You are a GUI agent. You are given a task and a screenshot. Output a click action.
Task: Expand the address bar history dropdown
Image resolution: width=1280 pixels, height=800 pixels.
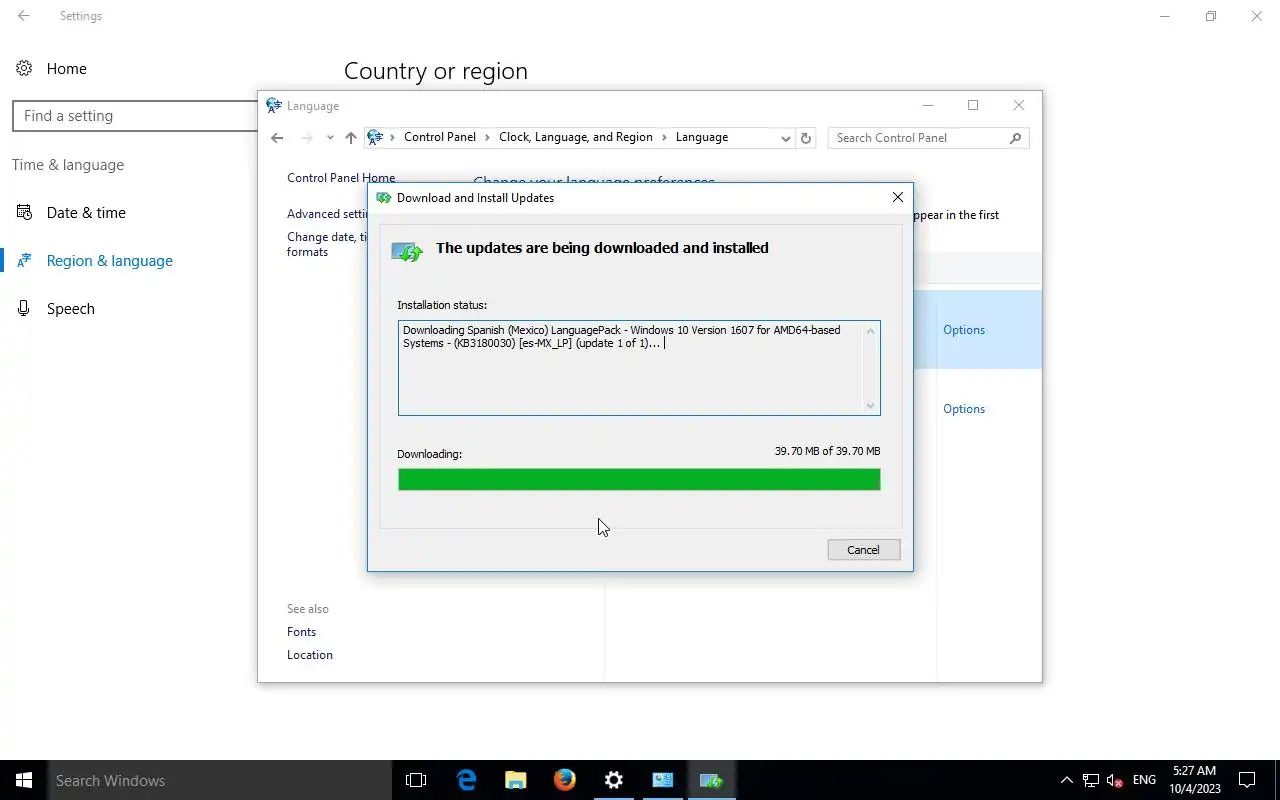tap(785, 138)
